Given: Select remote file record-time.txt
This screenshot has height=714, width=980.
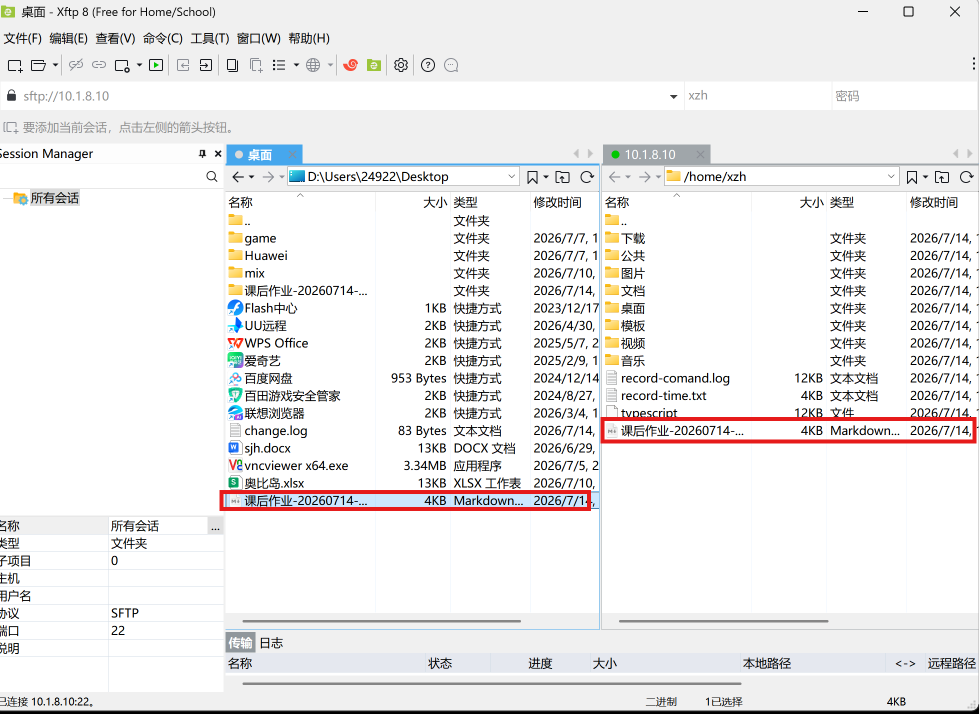Looking at the screenshot, I should click(x=790, y=396).
